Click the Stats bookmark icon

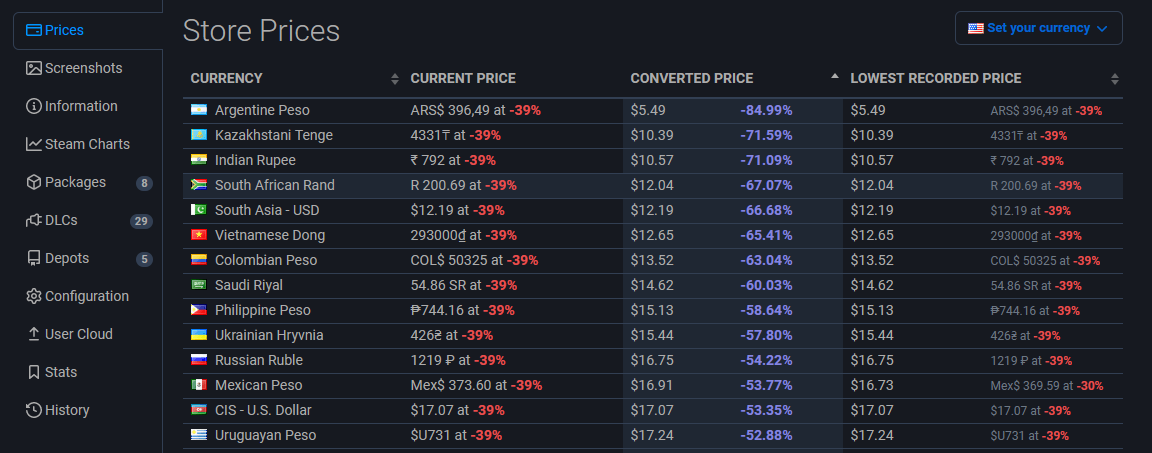tap(33, 373)
